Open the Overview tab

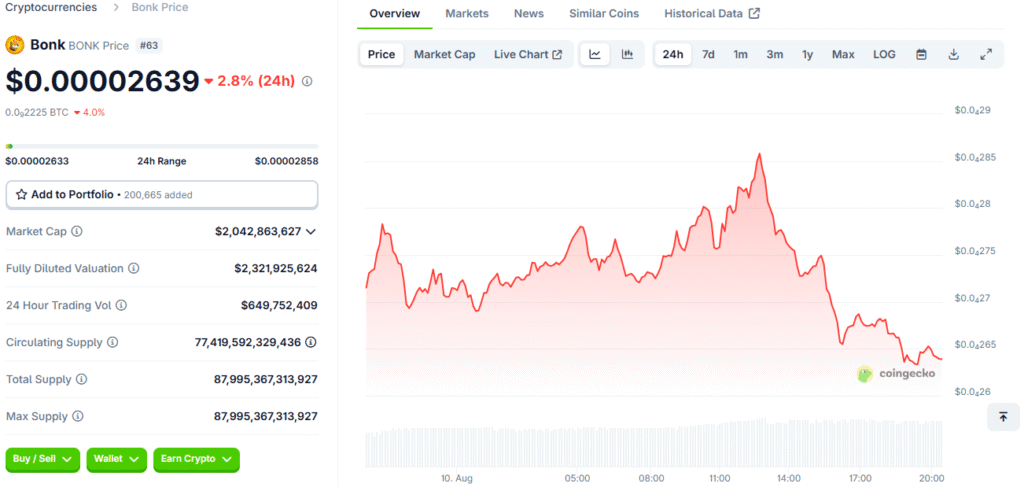point(394,14)
